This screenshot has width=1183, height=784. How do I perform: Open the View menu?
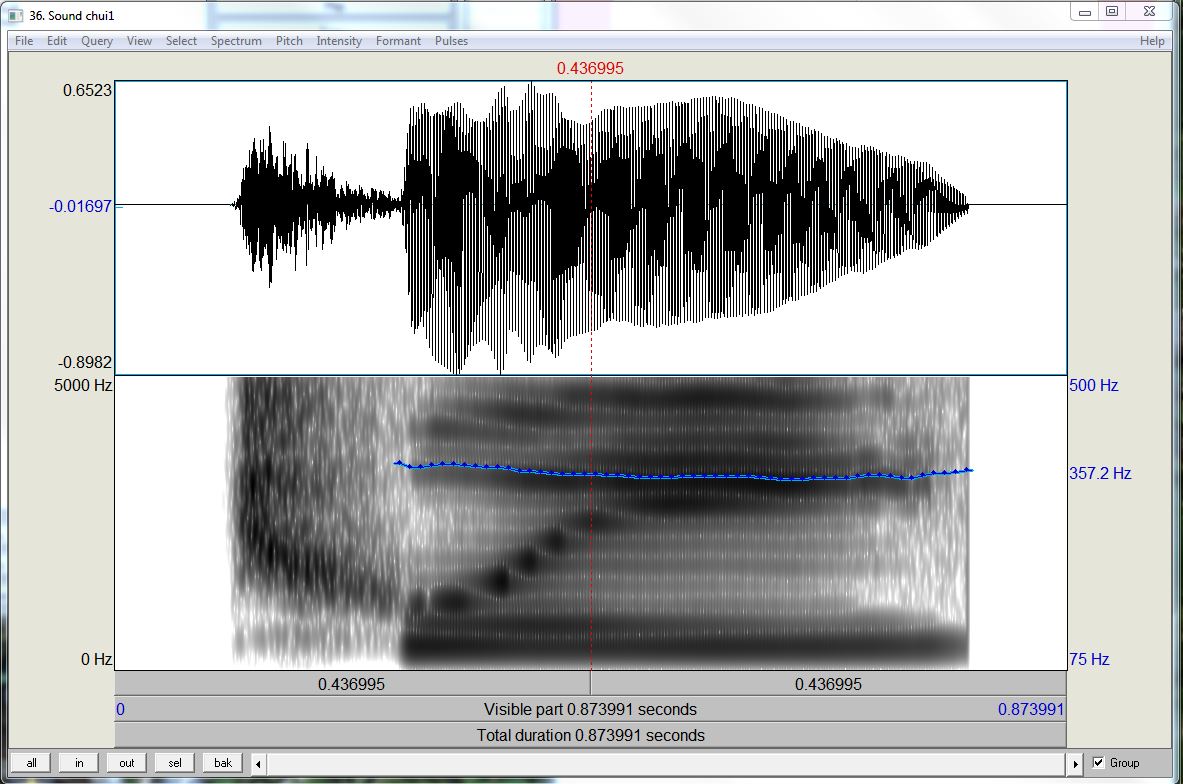coord(139,41)
